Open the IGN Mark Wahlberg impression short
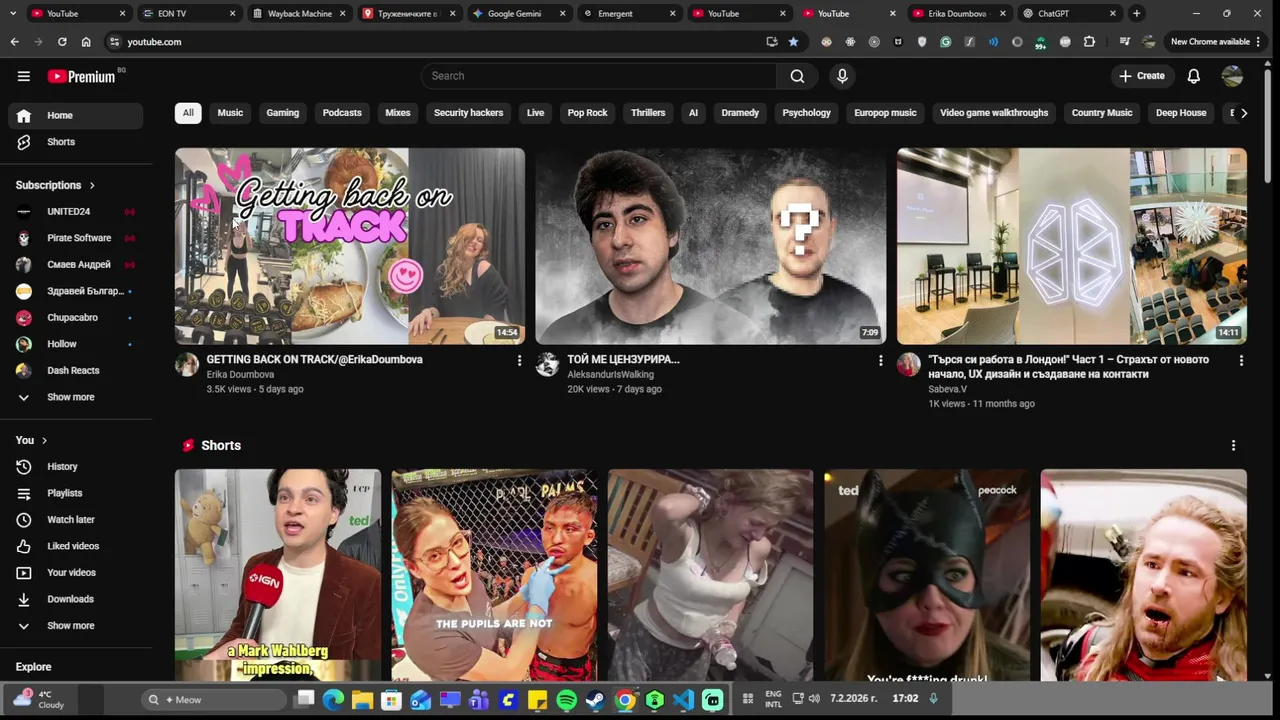The height and width of the screenshot is (720, 1280). coord(278,575)
